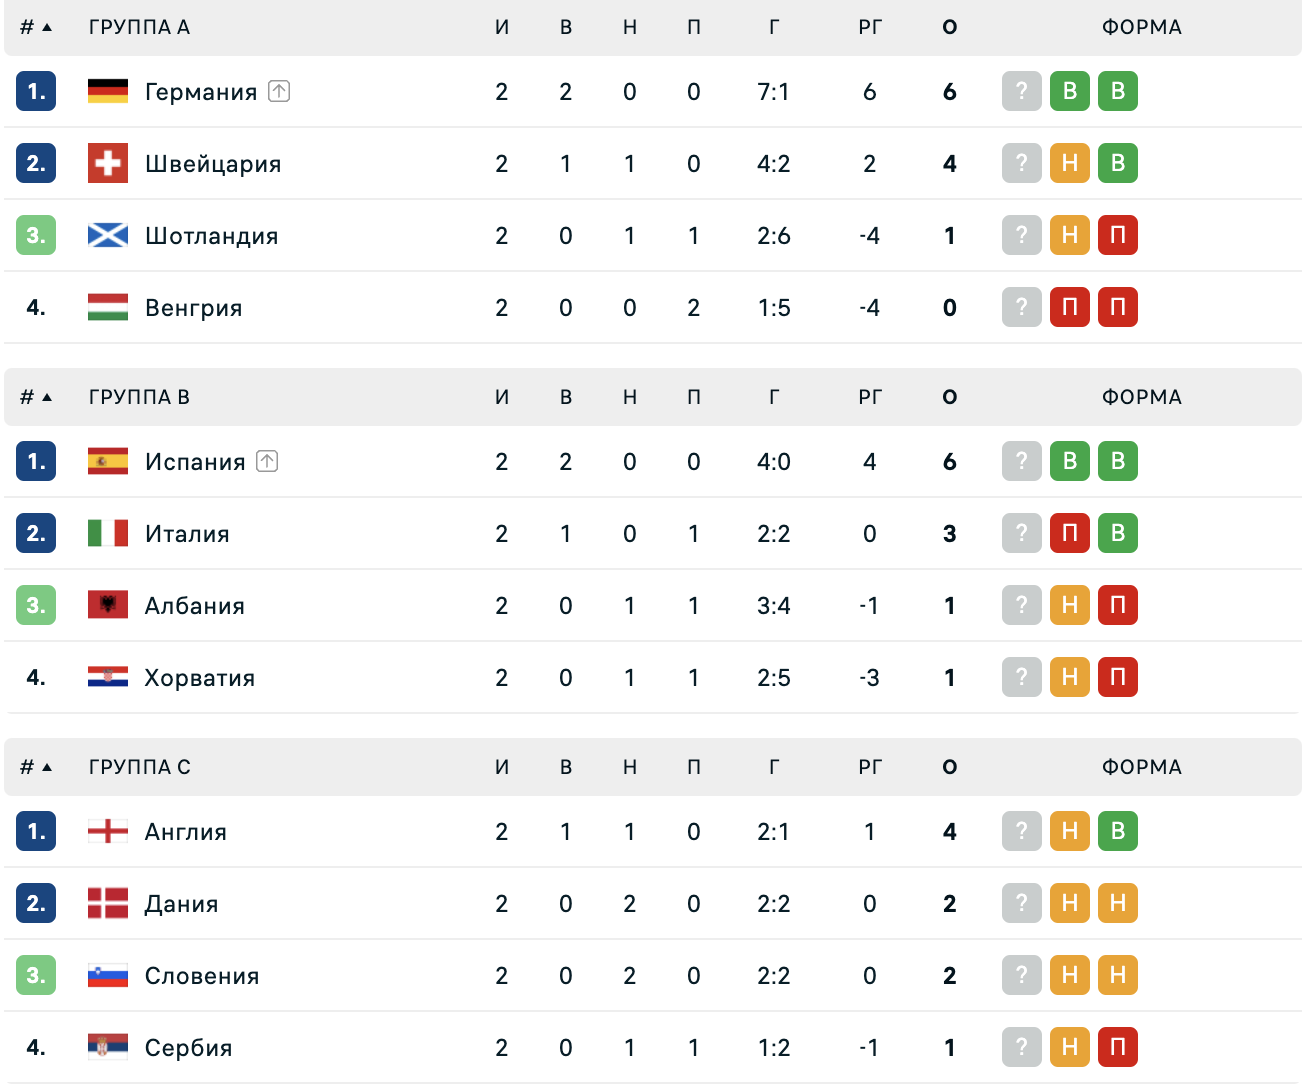This screenshot has height=1086, width=1306.
Task: Click the Albania flag icon
Action: pyautogui.click(x=108, y=605)
